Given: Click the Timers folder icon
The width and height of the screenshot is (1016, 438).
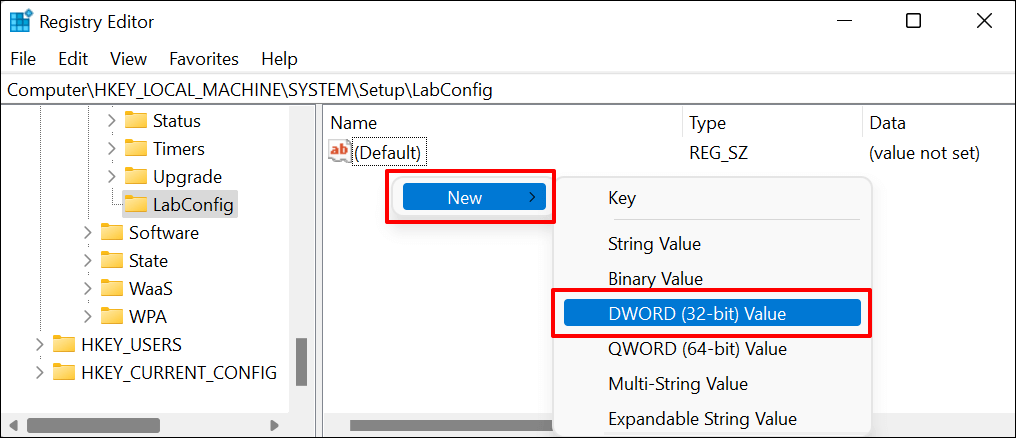Looking at the screenshot, I should click(x=136, y=149).
